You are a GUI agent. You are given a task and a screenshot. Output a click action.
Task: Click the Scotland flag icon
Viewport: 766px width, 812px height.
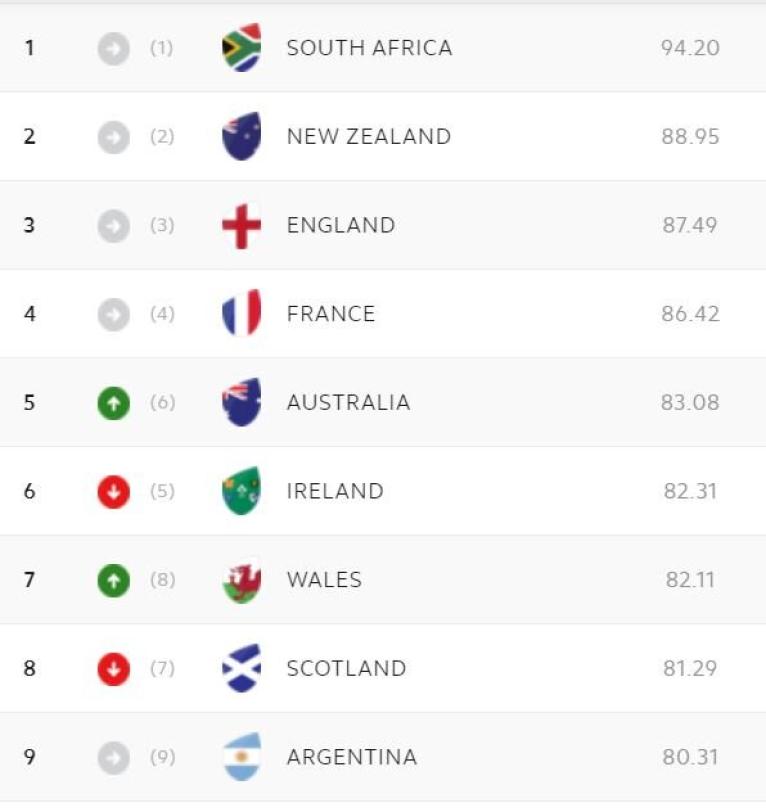point(241,669)
